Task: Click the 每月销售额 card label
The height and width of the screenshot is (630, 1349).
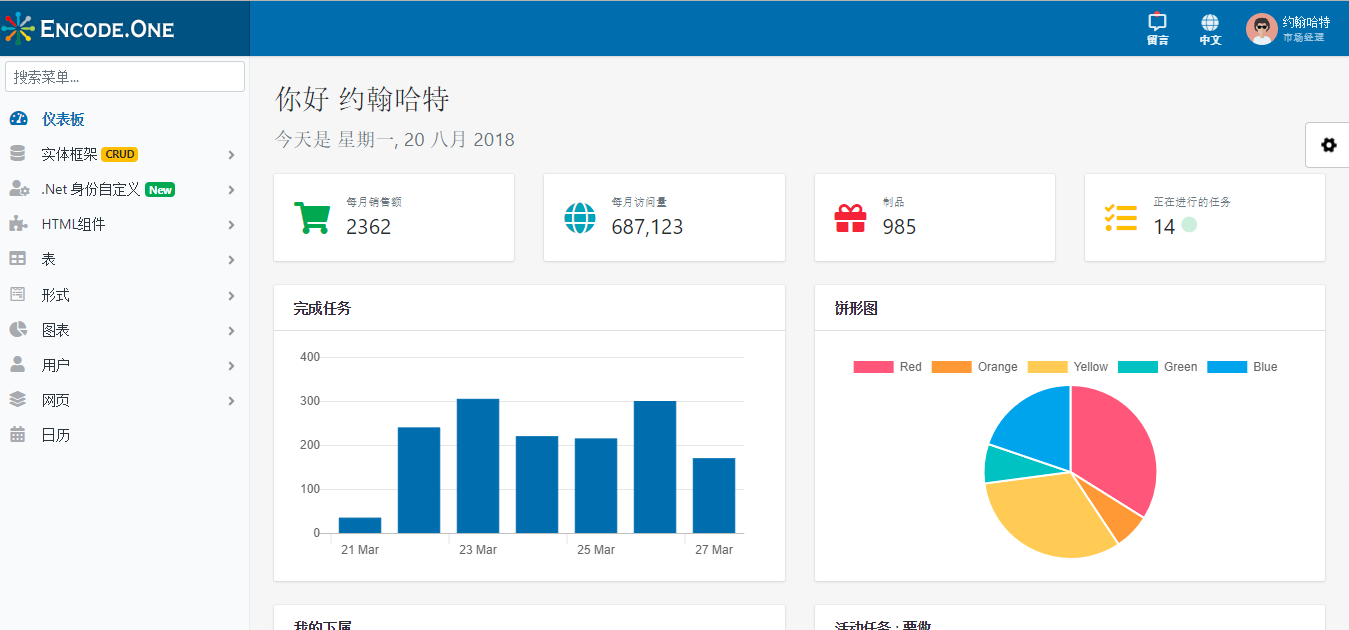Action: tap(374, 202)
